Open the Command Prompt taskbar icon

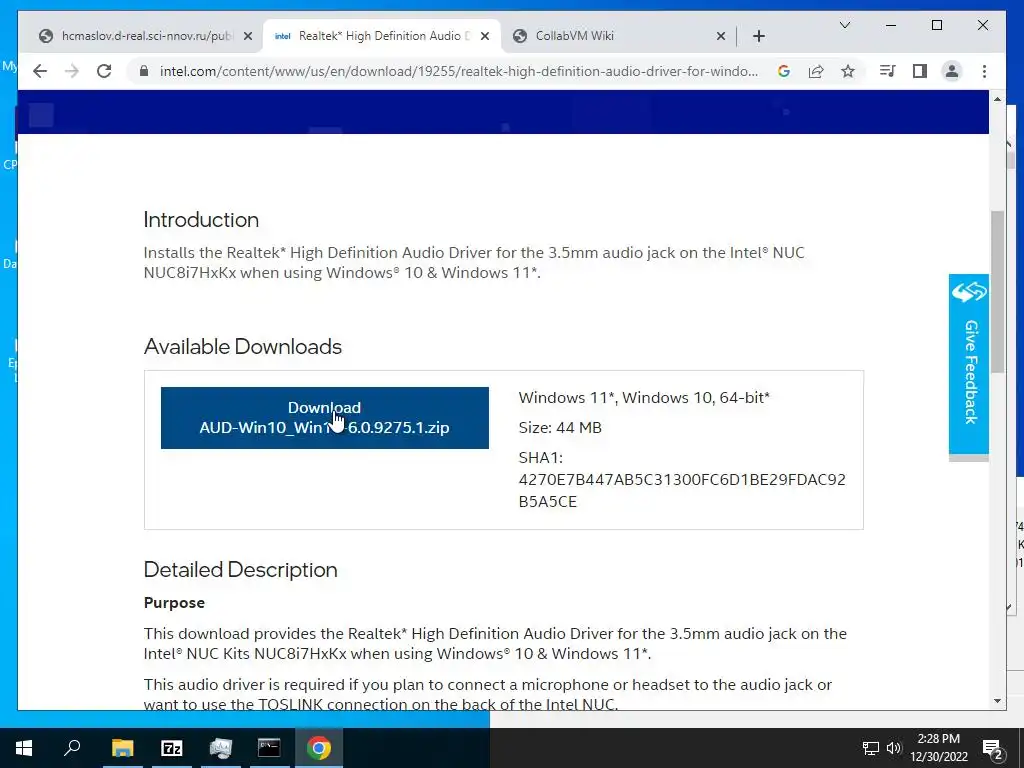(x=269, y=748)
